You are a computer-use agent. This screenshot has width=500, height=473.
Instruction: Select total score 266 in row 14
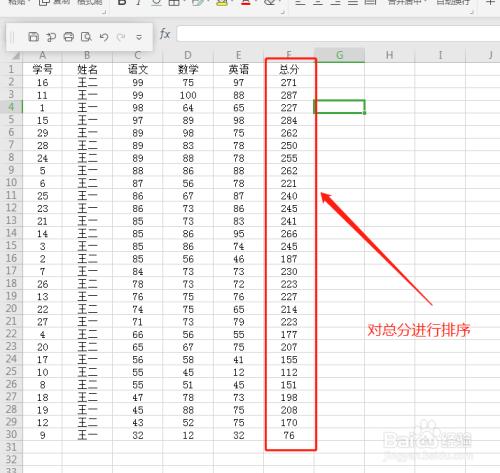click(289, 233)
